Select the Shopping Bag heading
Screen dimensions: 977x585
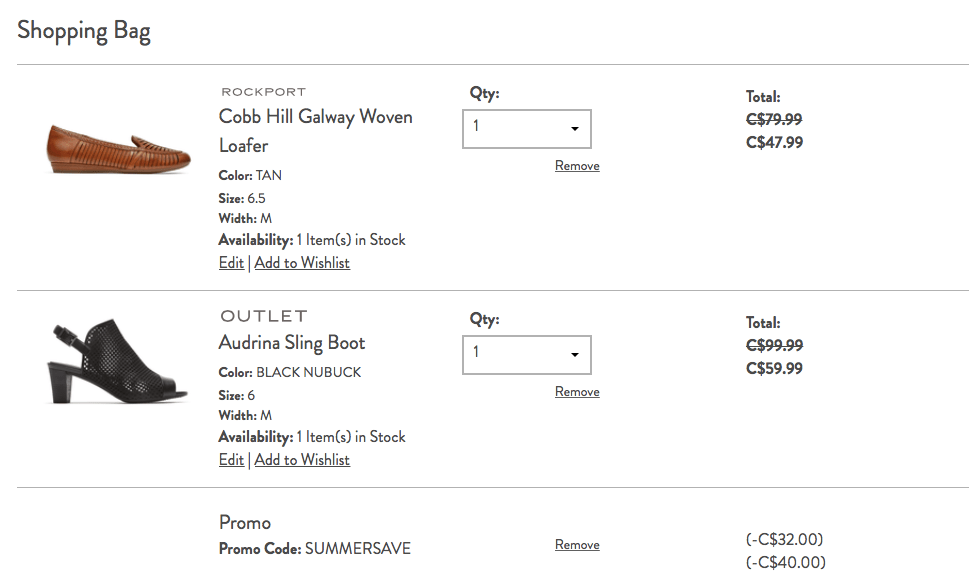pyautogui.click(x=84, y=31)
